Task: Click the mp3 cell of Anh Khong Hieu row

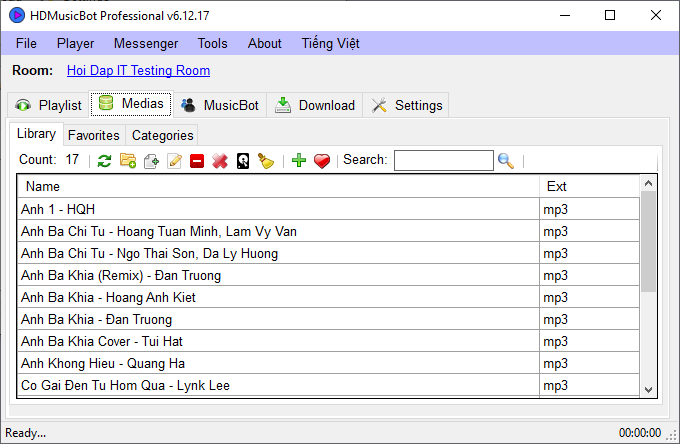Action: coord(590,363)
